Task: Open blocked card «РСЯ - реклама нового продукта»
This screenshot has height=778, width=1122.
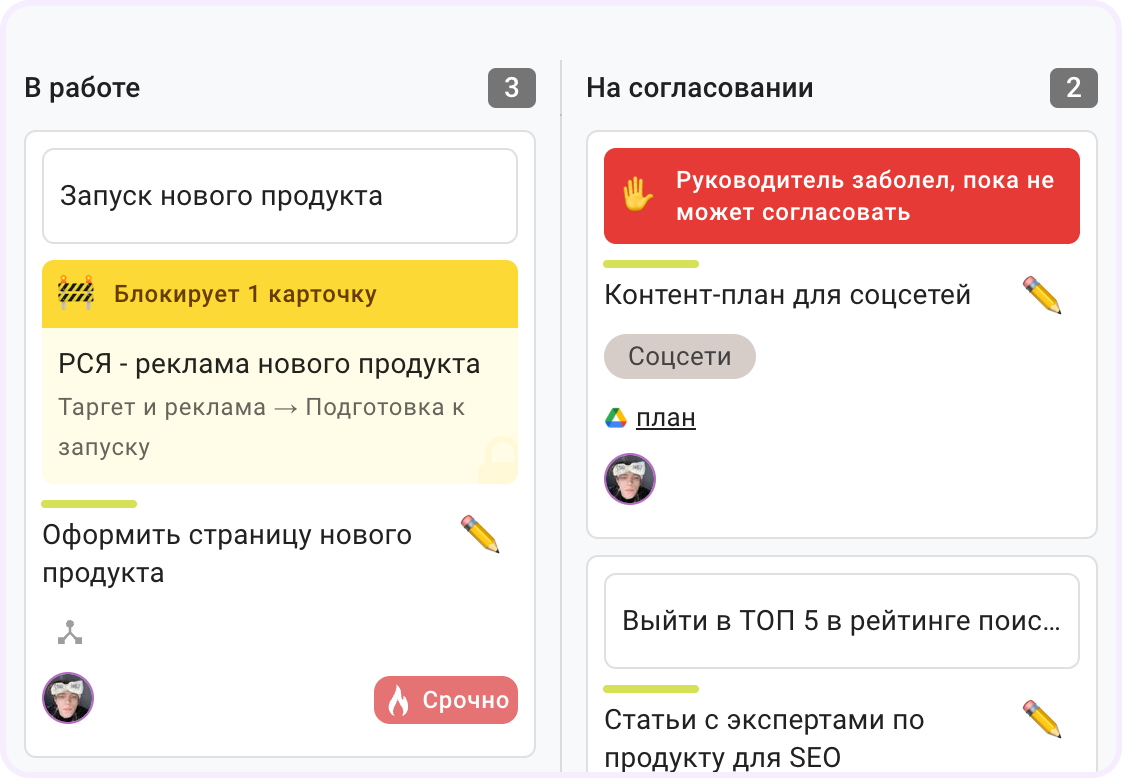Action: pyautogui.click(x=269, y=364)
